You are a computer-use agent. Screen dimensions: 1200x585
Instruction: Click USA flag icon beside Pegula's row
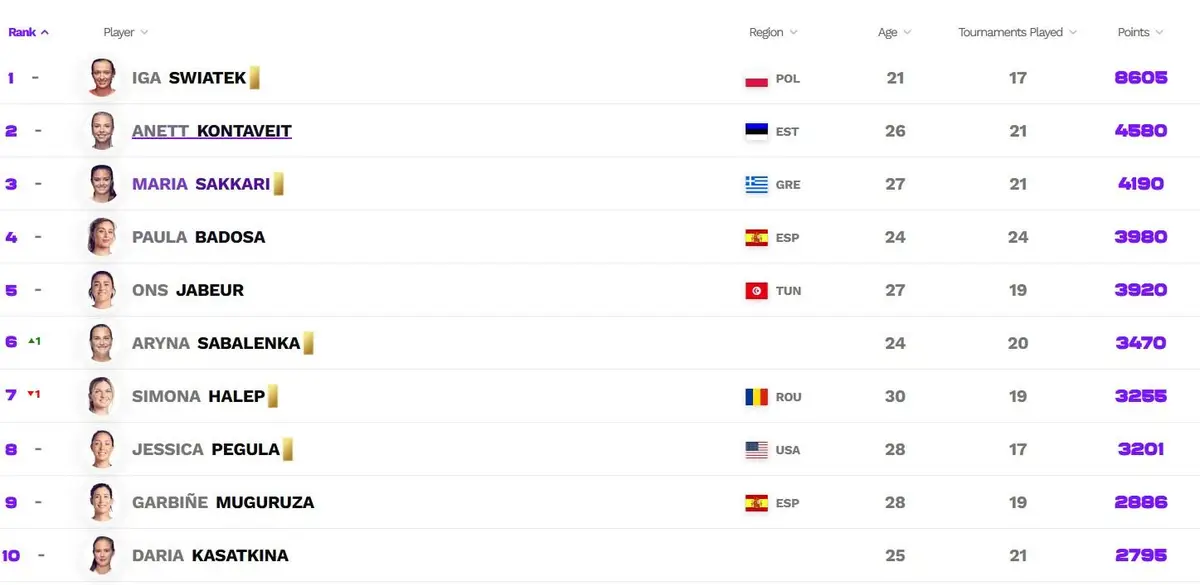click(756, 450)
